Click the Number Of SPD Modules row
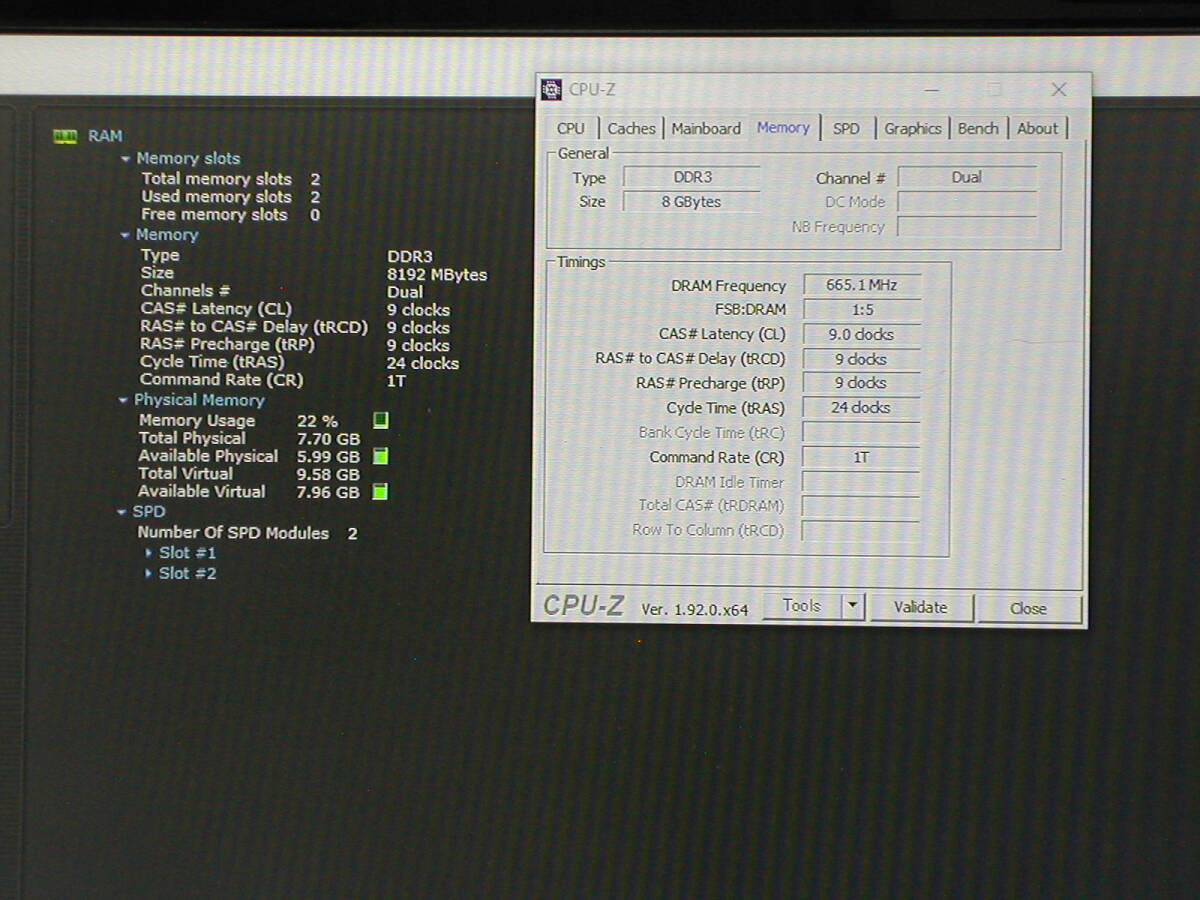Viewport: 1200px width, 900px height. click(x=247, y=533)
